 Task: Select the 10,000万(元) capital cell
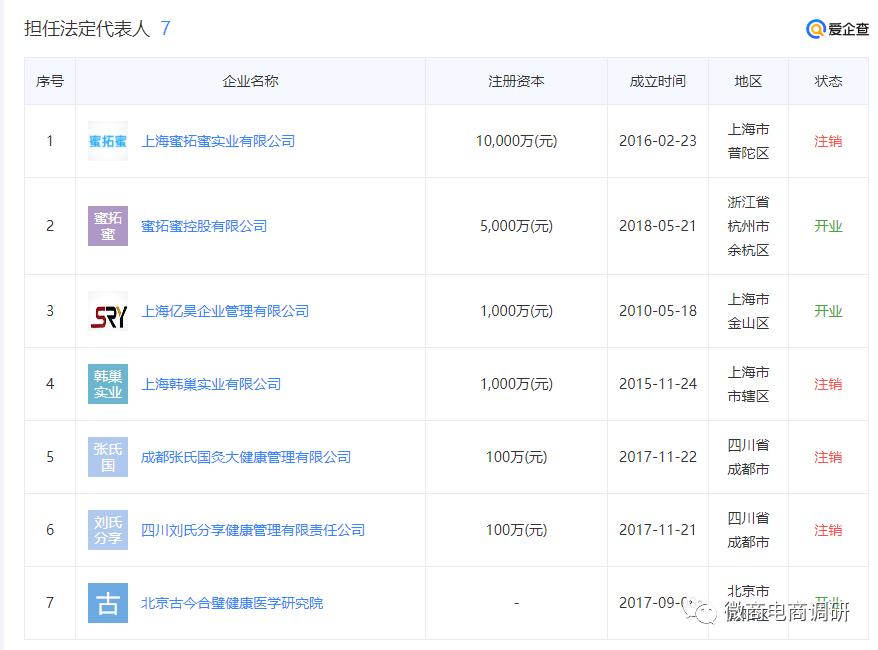coord(516,141)
